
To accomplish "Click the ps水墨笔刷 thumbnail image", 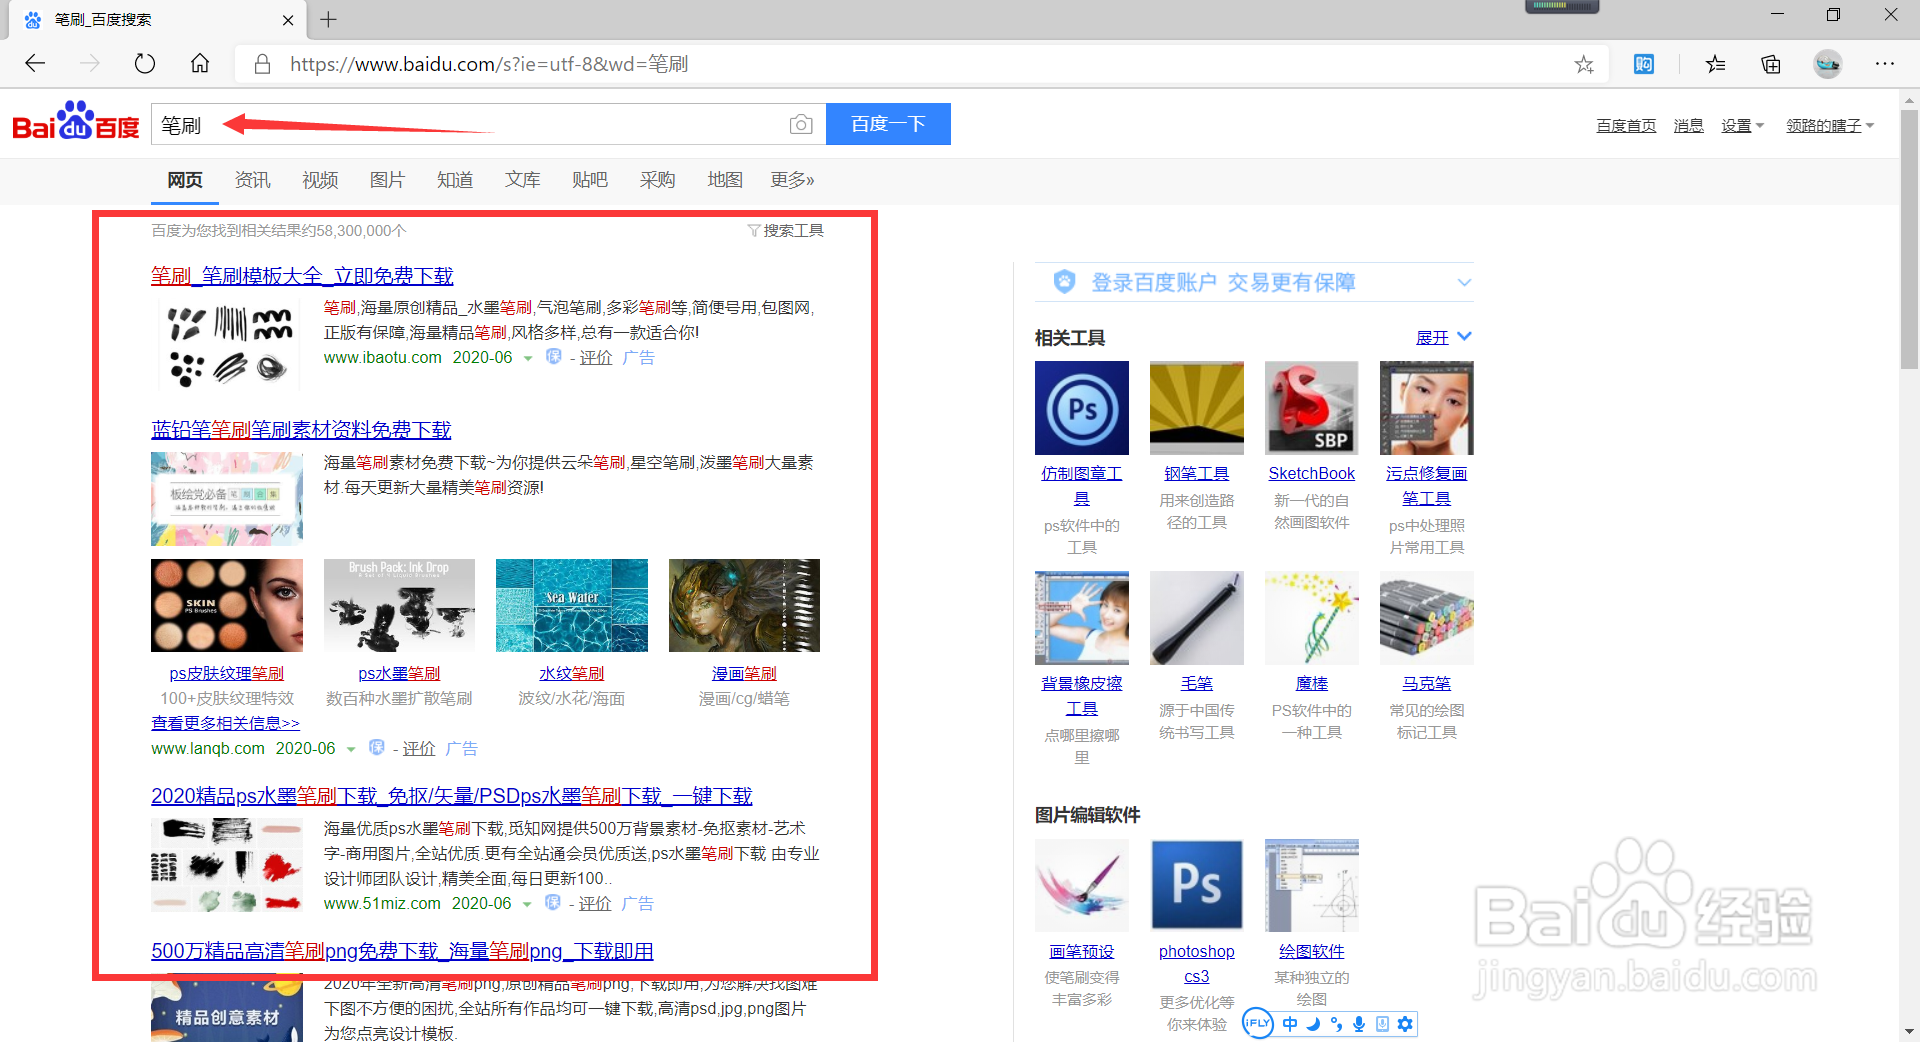I will click(399, 605).
